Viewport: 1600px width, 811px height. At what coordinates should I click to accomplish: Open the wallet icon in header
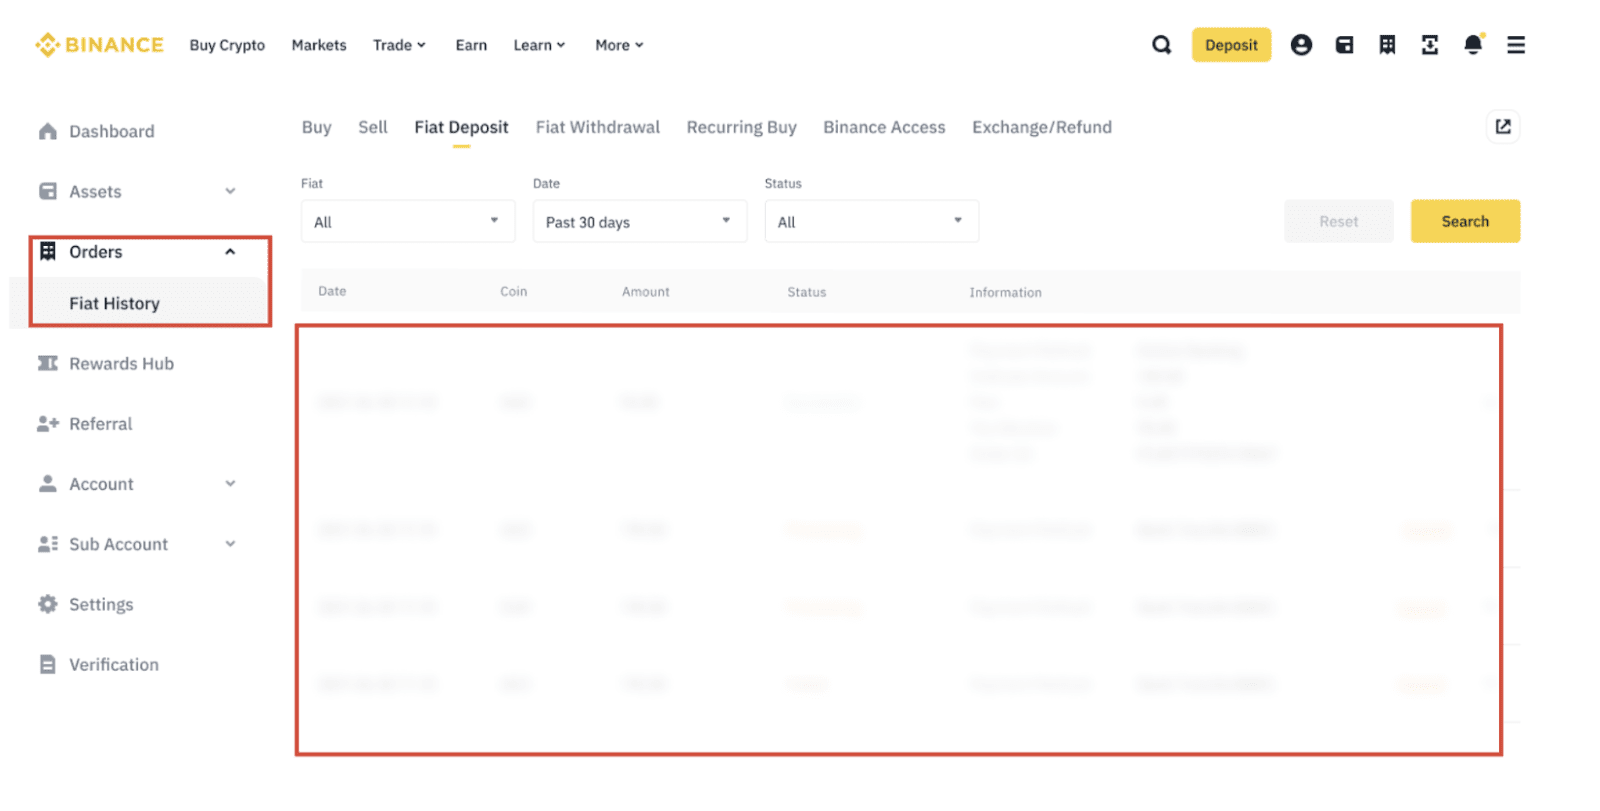(1344, 45)
